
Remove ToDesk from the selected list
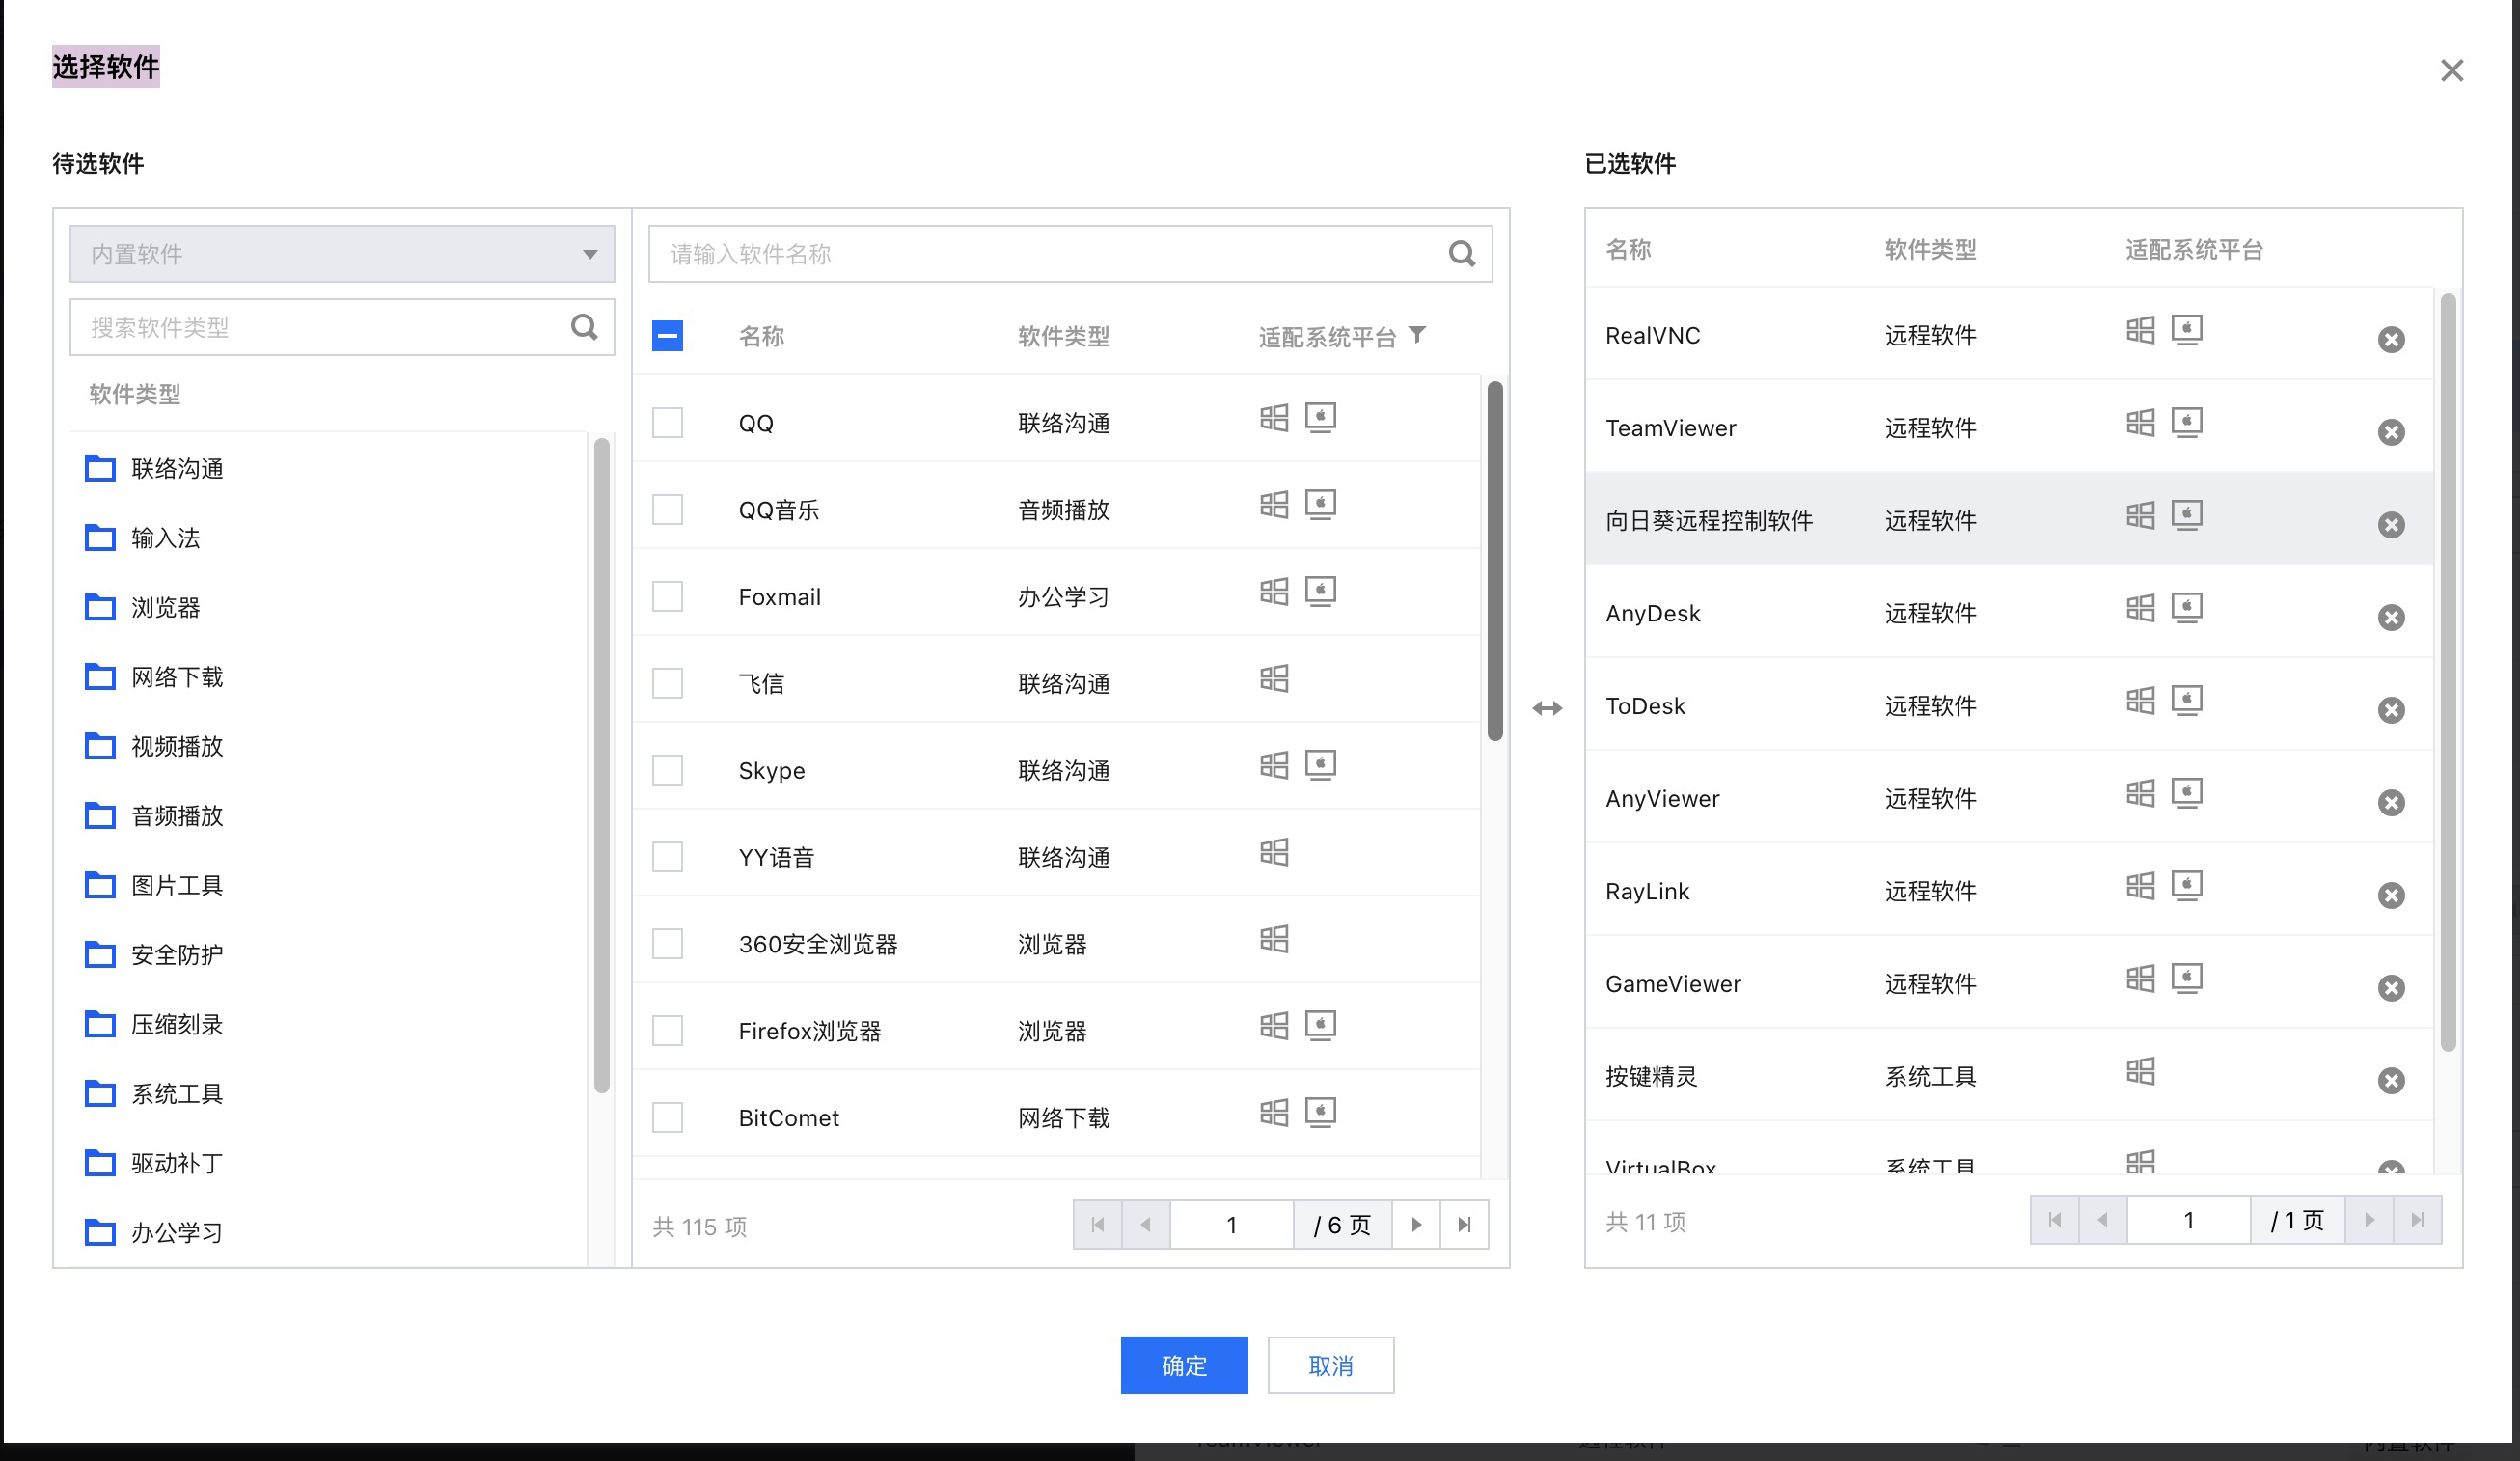(2391, 710)
